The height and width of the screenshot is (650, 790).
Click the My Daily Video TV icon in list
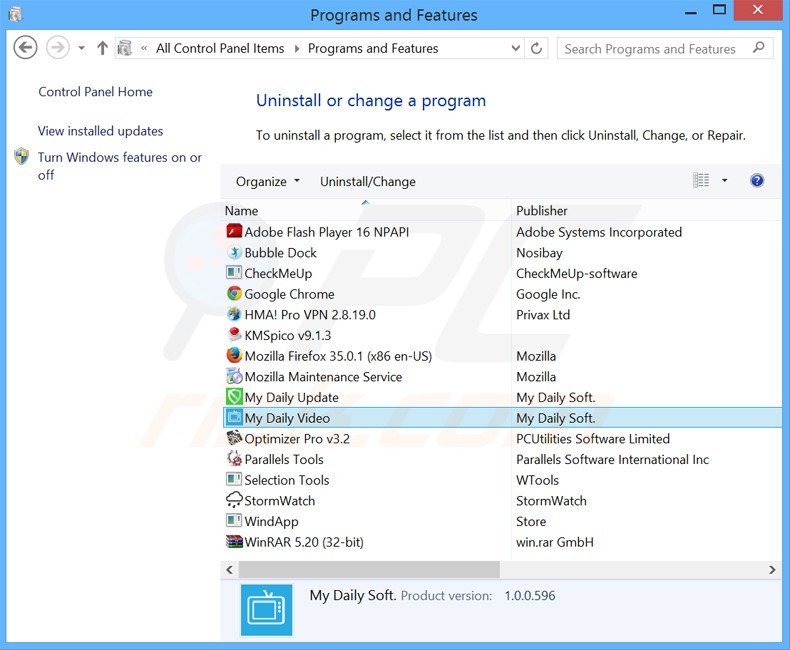[x=234, y=418]
